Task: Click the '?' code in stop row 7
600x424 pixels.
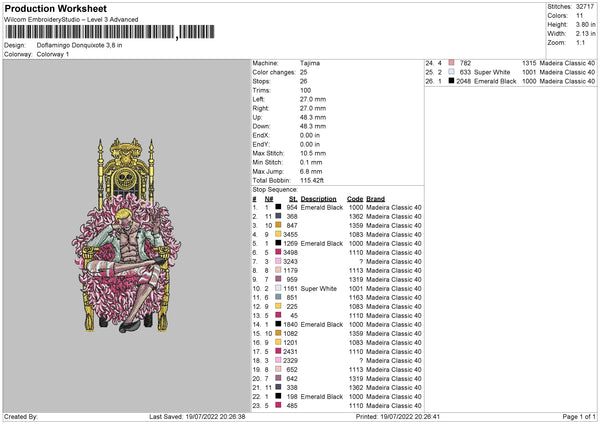Action: tap(361, 261)
